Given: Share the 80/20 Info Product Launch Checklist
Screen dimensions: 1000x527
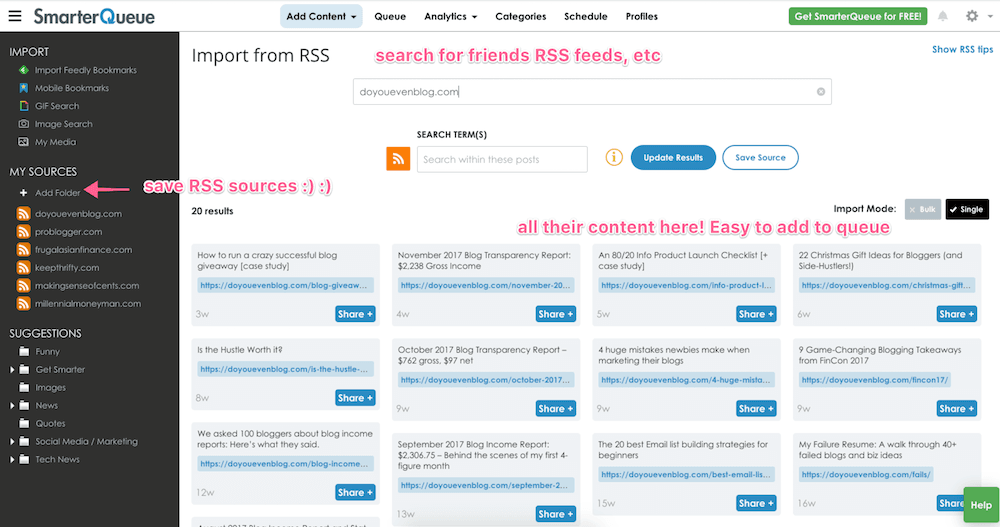Looking at the screenshot, I should (756, 314).
